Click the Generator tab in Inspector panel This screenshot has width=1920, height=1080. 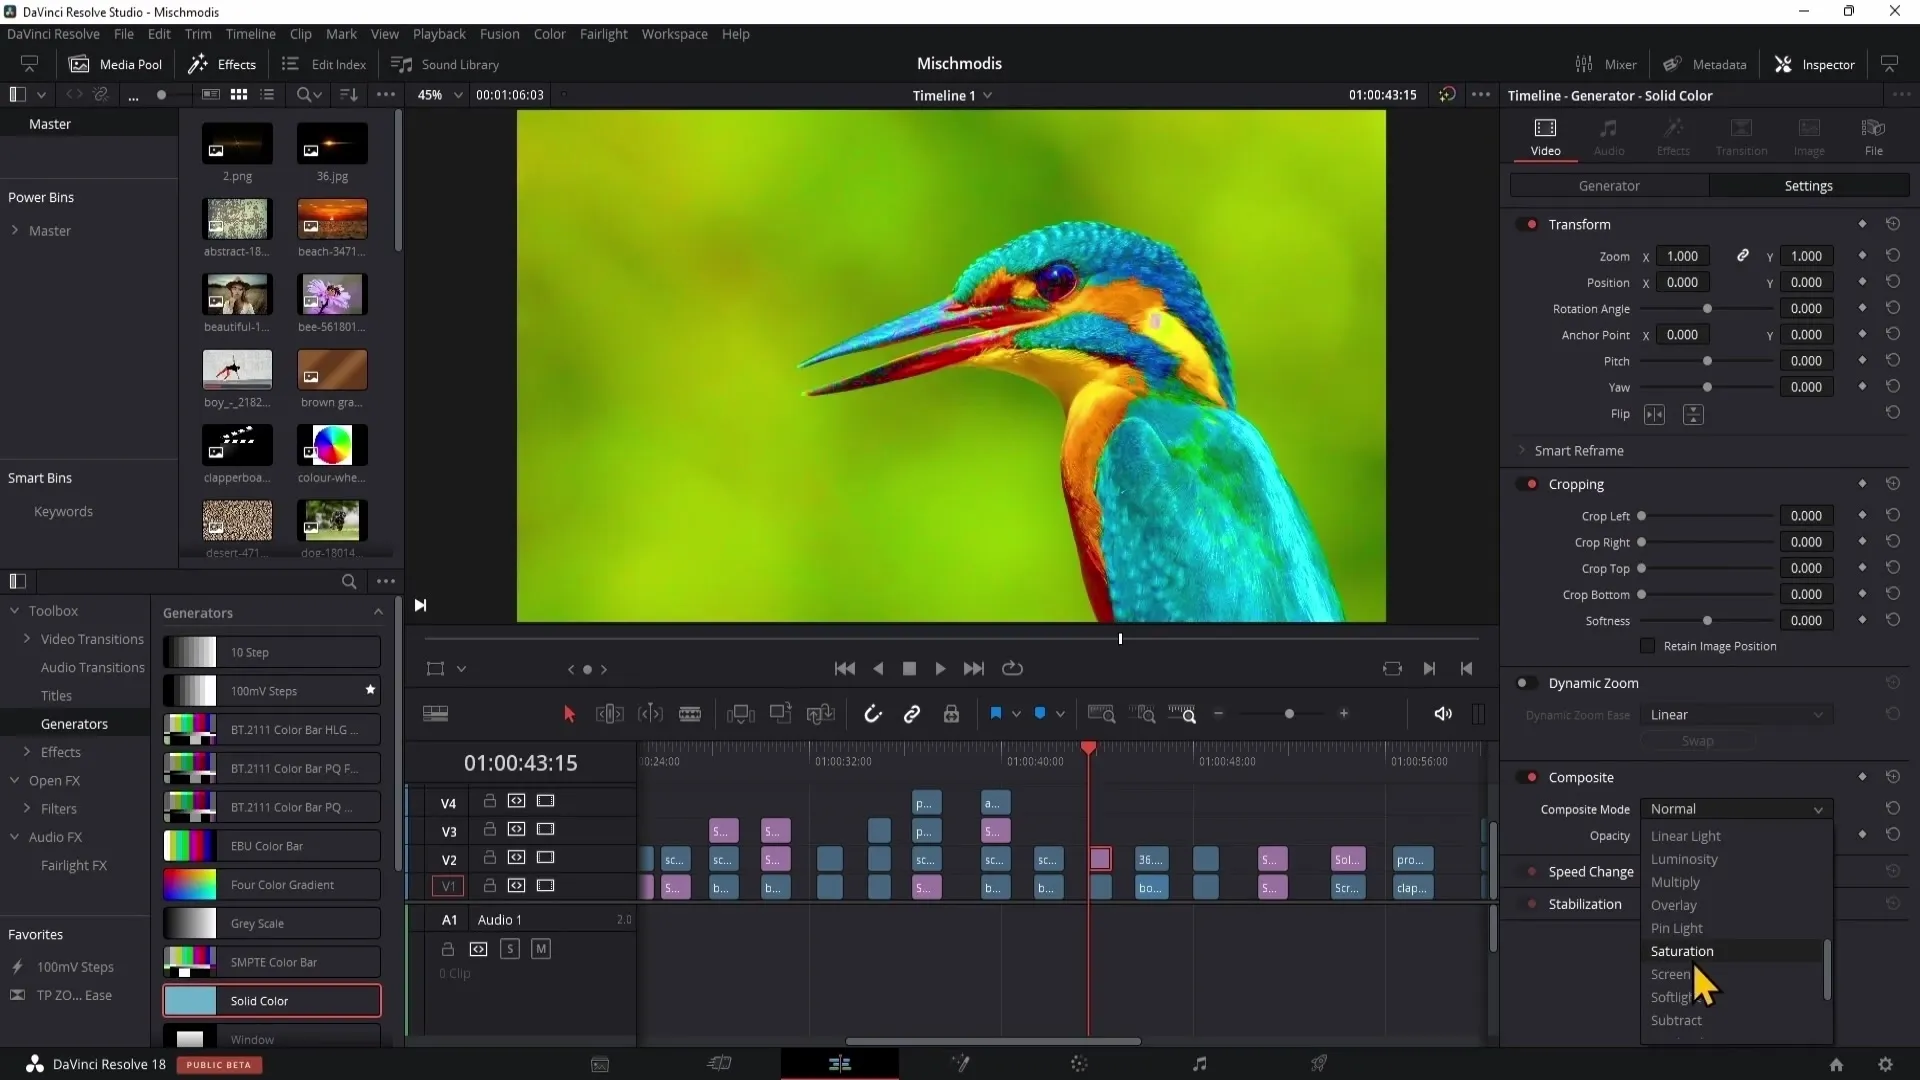pyautogui.click(x=1609, y=185)
